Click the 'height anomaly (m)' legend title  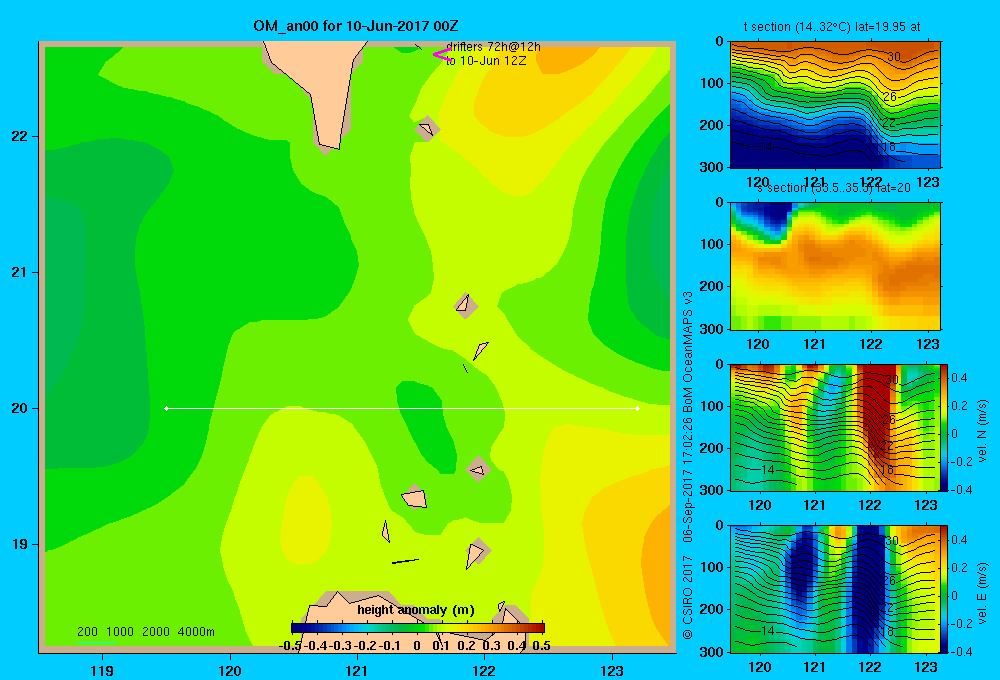[x=416, y=610]
